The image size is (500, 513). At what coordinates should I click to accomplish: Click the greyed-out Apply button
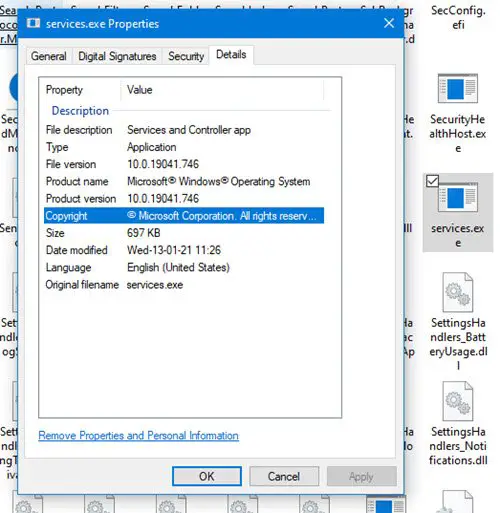pos(361,476)
